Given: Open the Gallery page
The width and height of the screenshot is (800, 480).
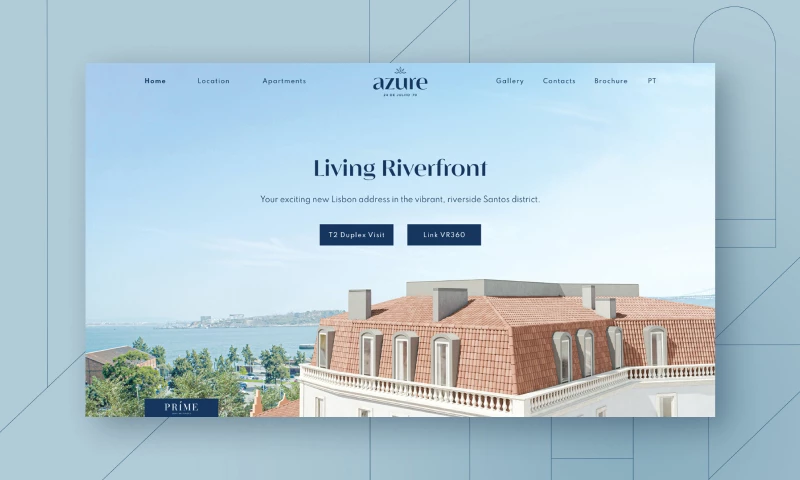Looking at the screenshot, I should [509, 81].
